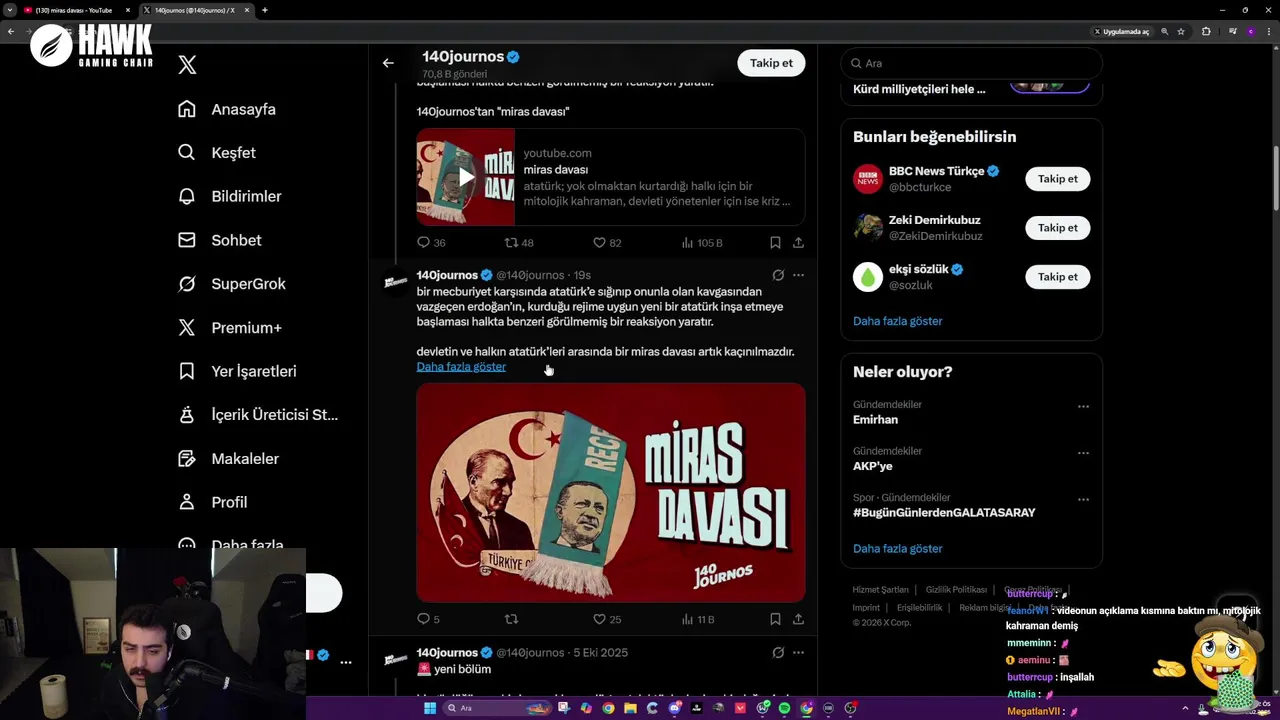
Task: Open the #BugünGünlerdenGALATASARAY trend
Action: [x=944, y=513]
